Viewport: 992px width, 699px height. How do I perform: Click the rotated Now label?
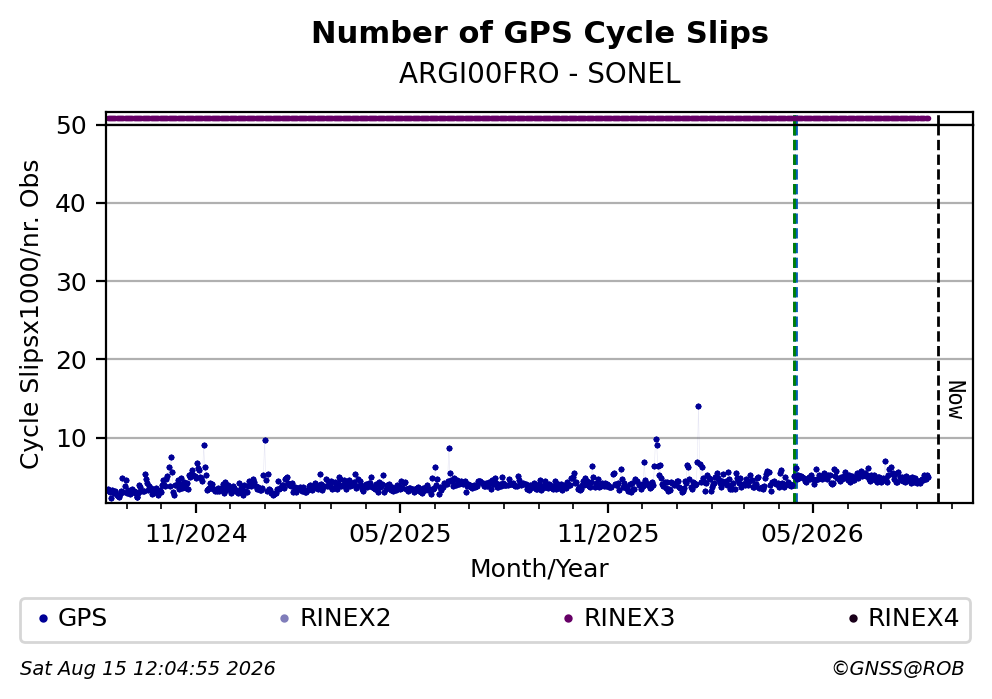(x=957, y=400)
